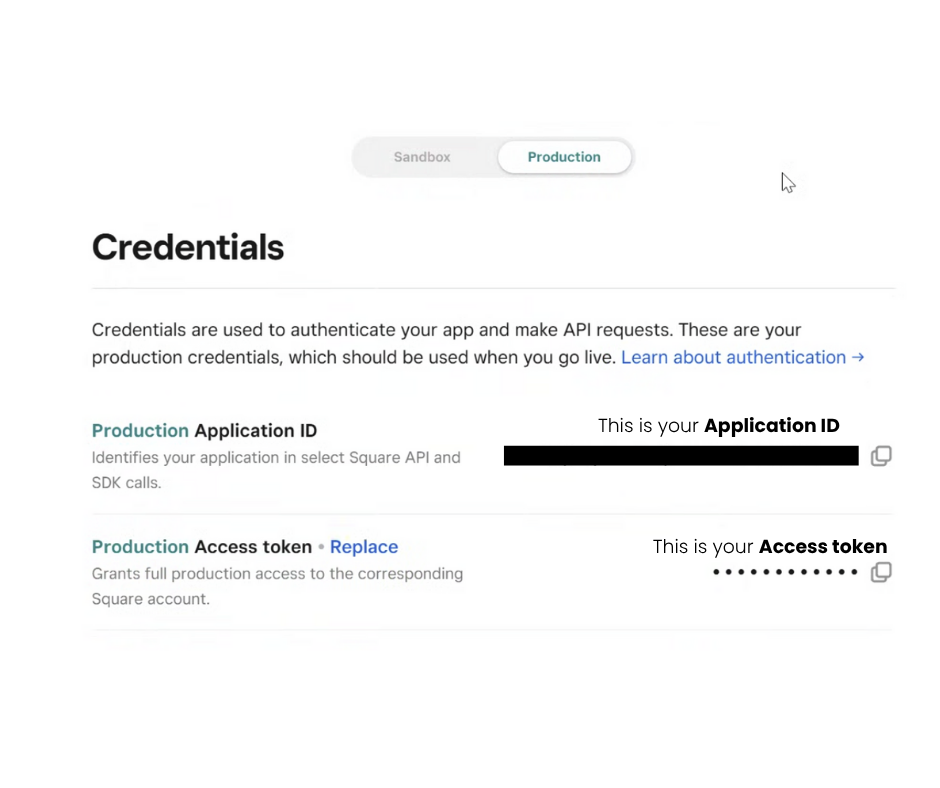Click arrow icon after Learn about authentication
Viewport: 940px width, 788px height.
858,357
